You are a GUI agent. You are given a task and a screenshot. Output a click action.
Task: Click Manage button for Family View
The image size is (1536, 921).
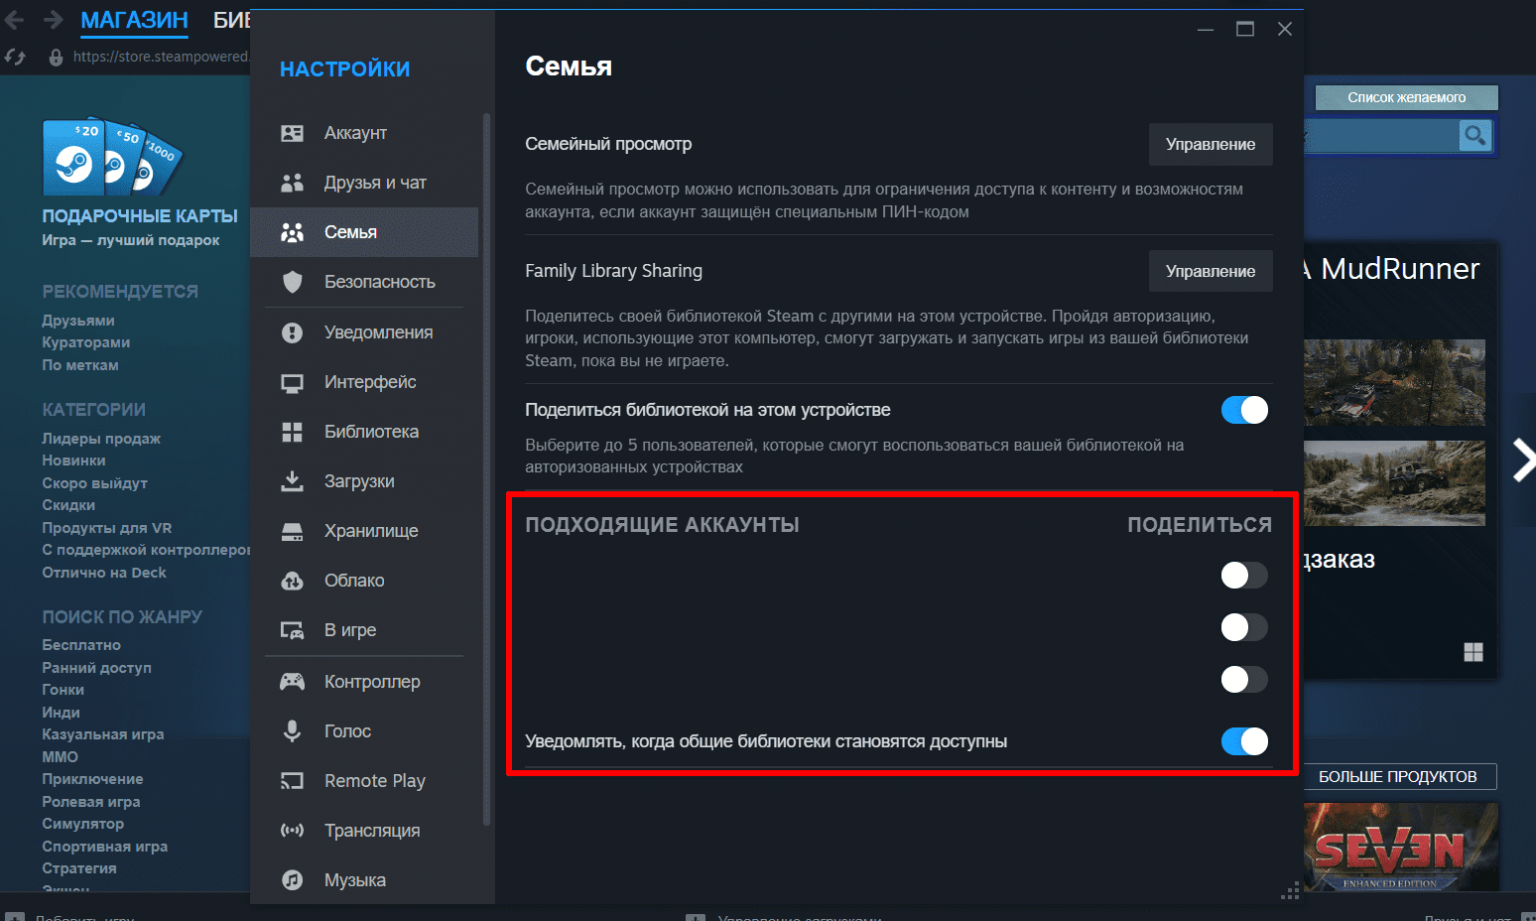coord(1210,144)
